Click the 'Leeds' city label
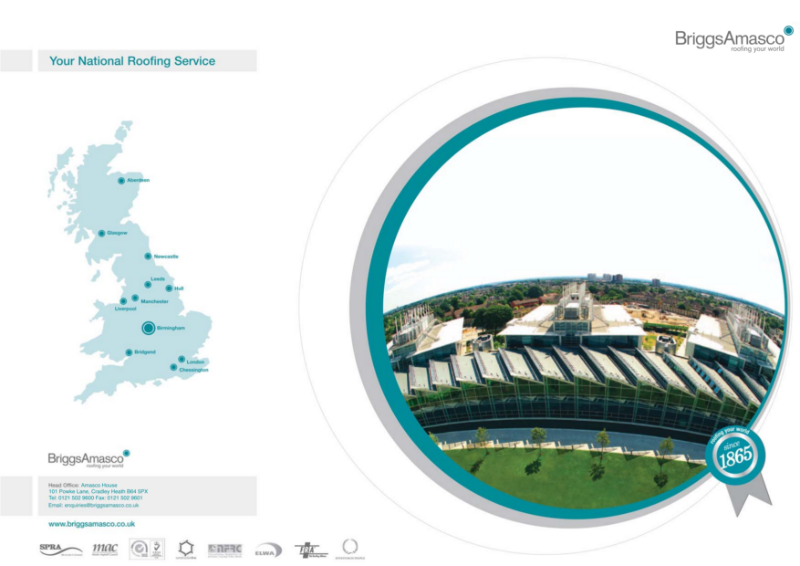 coord(158,279)
